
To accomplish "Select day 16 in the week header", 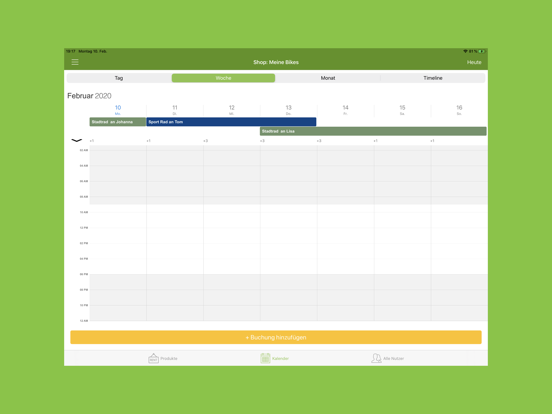I will 459,109.
